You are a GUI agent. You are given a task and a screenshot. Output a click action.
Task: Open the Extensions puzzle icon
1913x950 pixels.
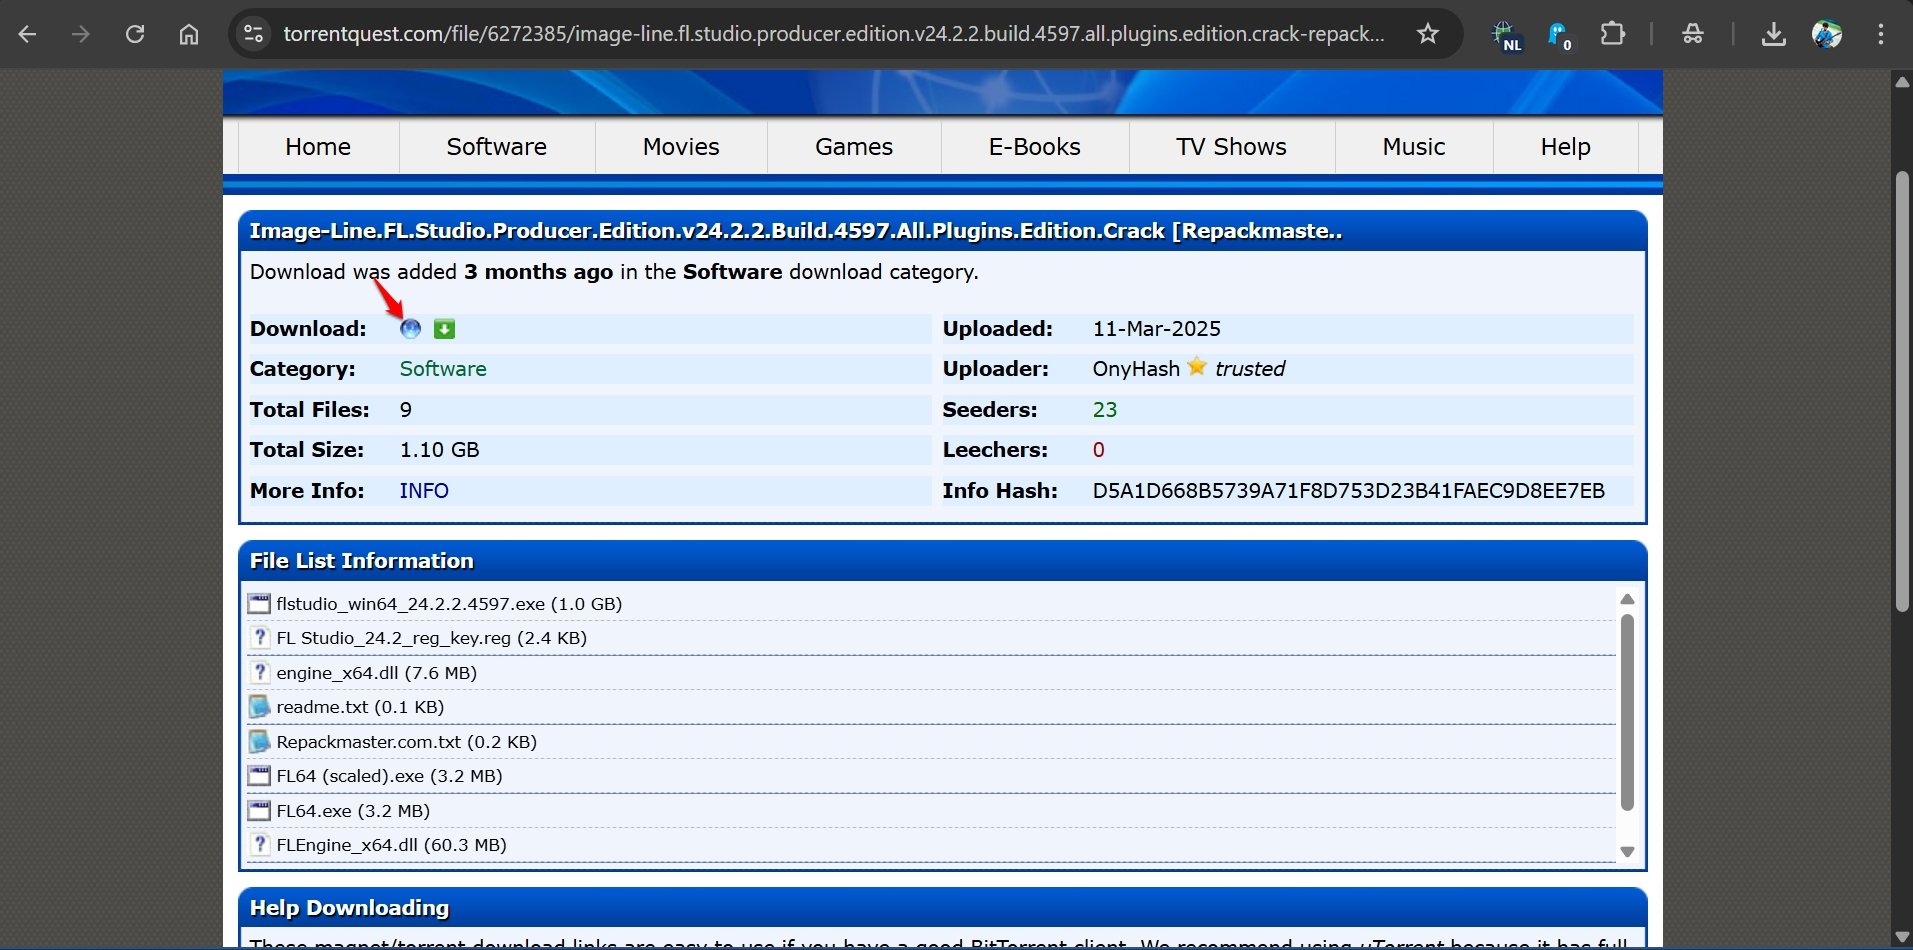pos(1613,34)
